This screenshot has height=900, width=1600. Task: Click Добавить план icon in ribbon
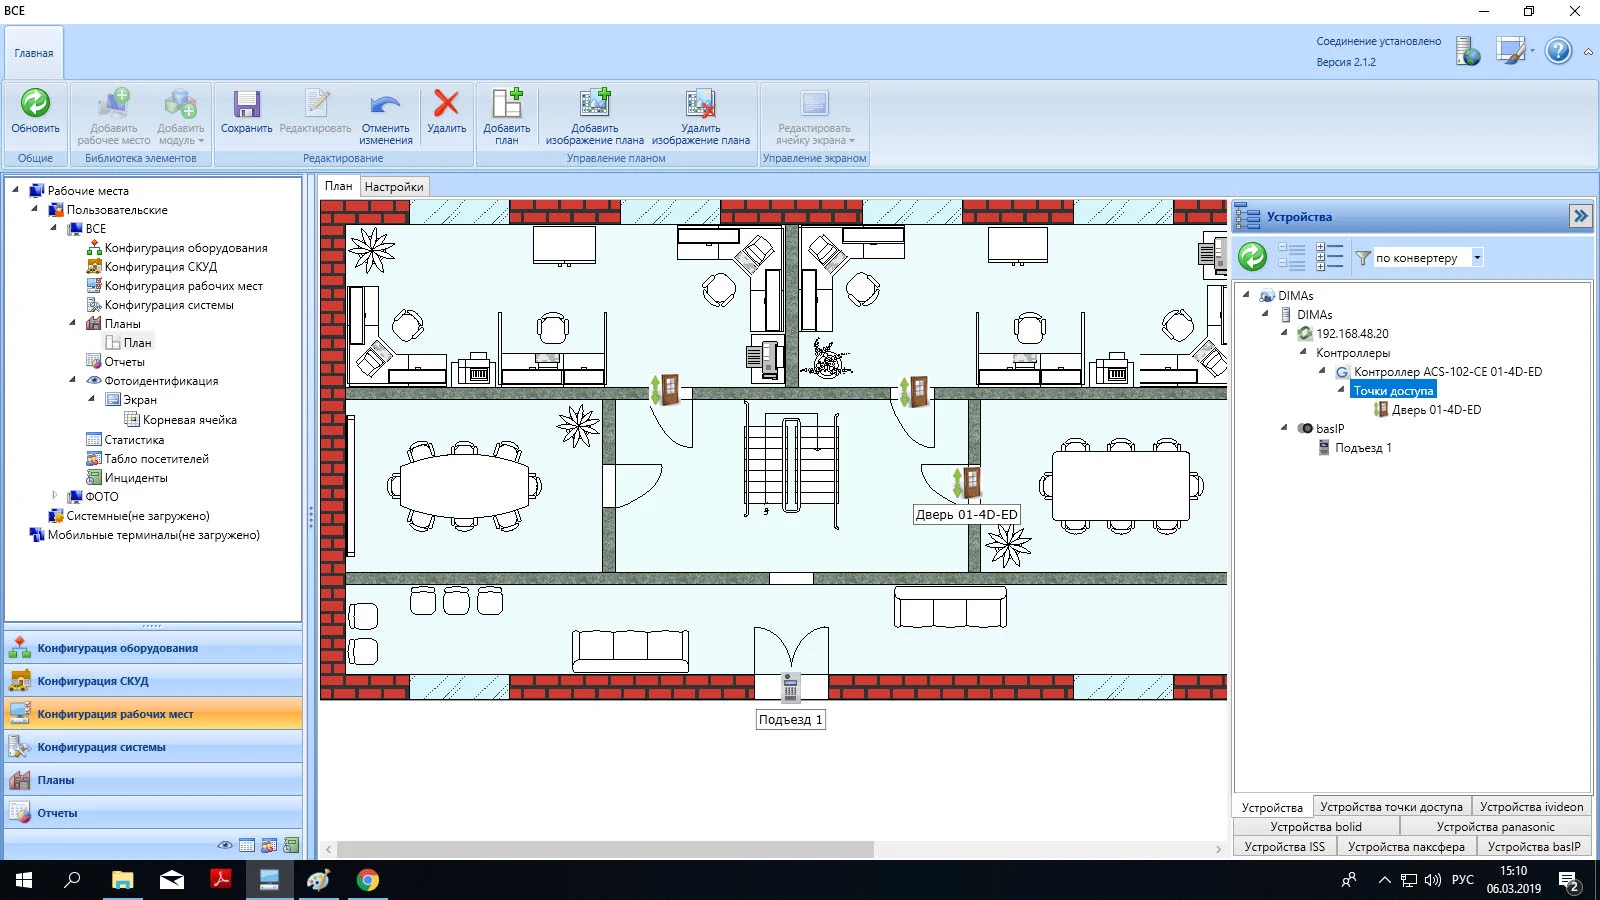click(507, 104)
